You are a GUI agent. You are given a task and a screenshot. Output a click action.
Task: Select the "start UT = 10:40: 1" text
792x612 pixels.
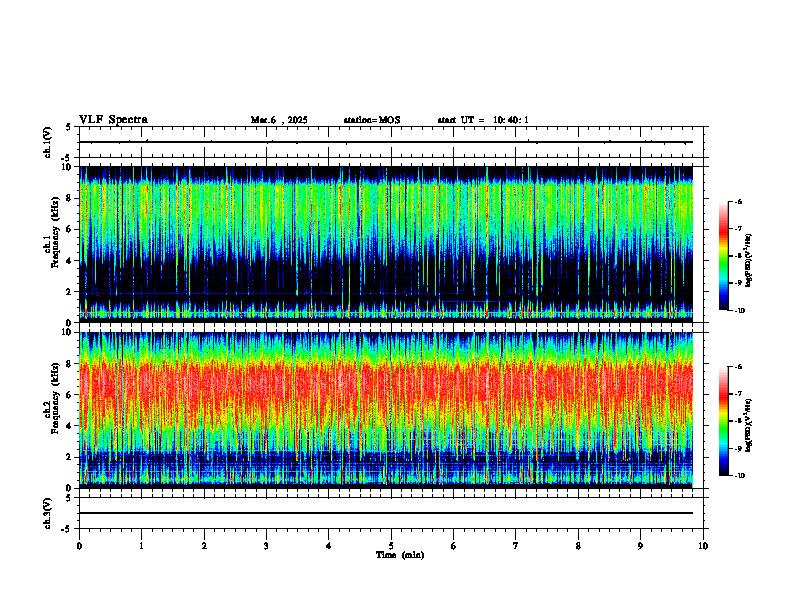click(483, 120)
